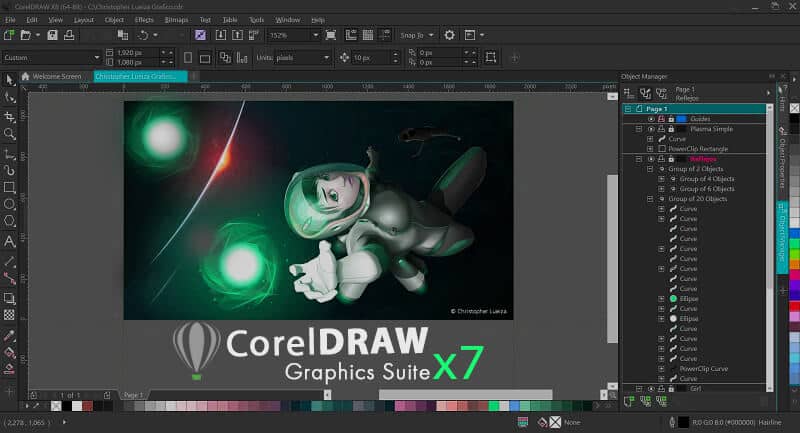800x433 pixels.
Task: Open the Effects menu
Action: click(x=144, y=20)
